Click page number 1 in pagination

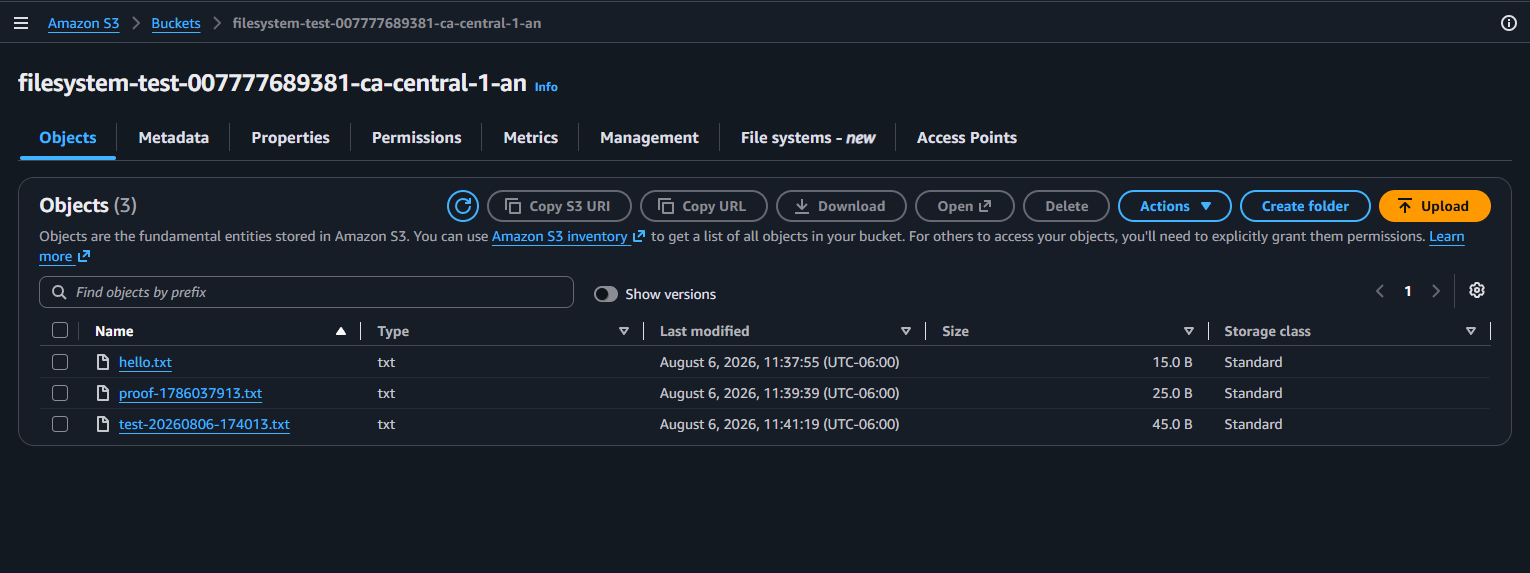click(x=1408, y=291)
